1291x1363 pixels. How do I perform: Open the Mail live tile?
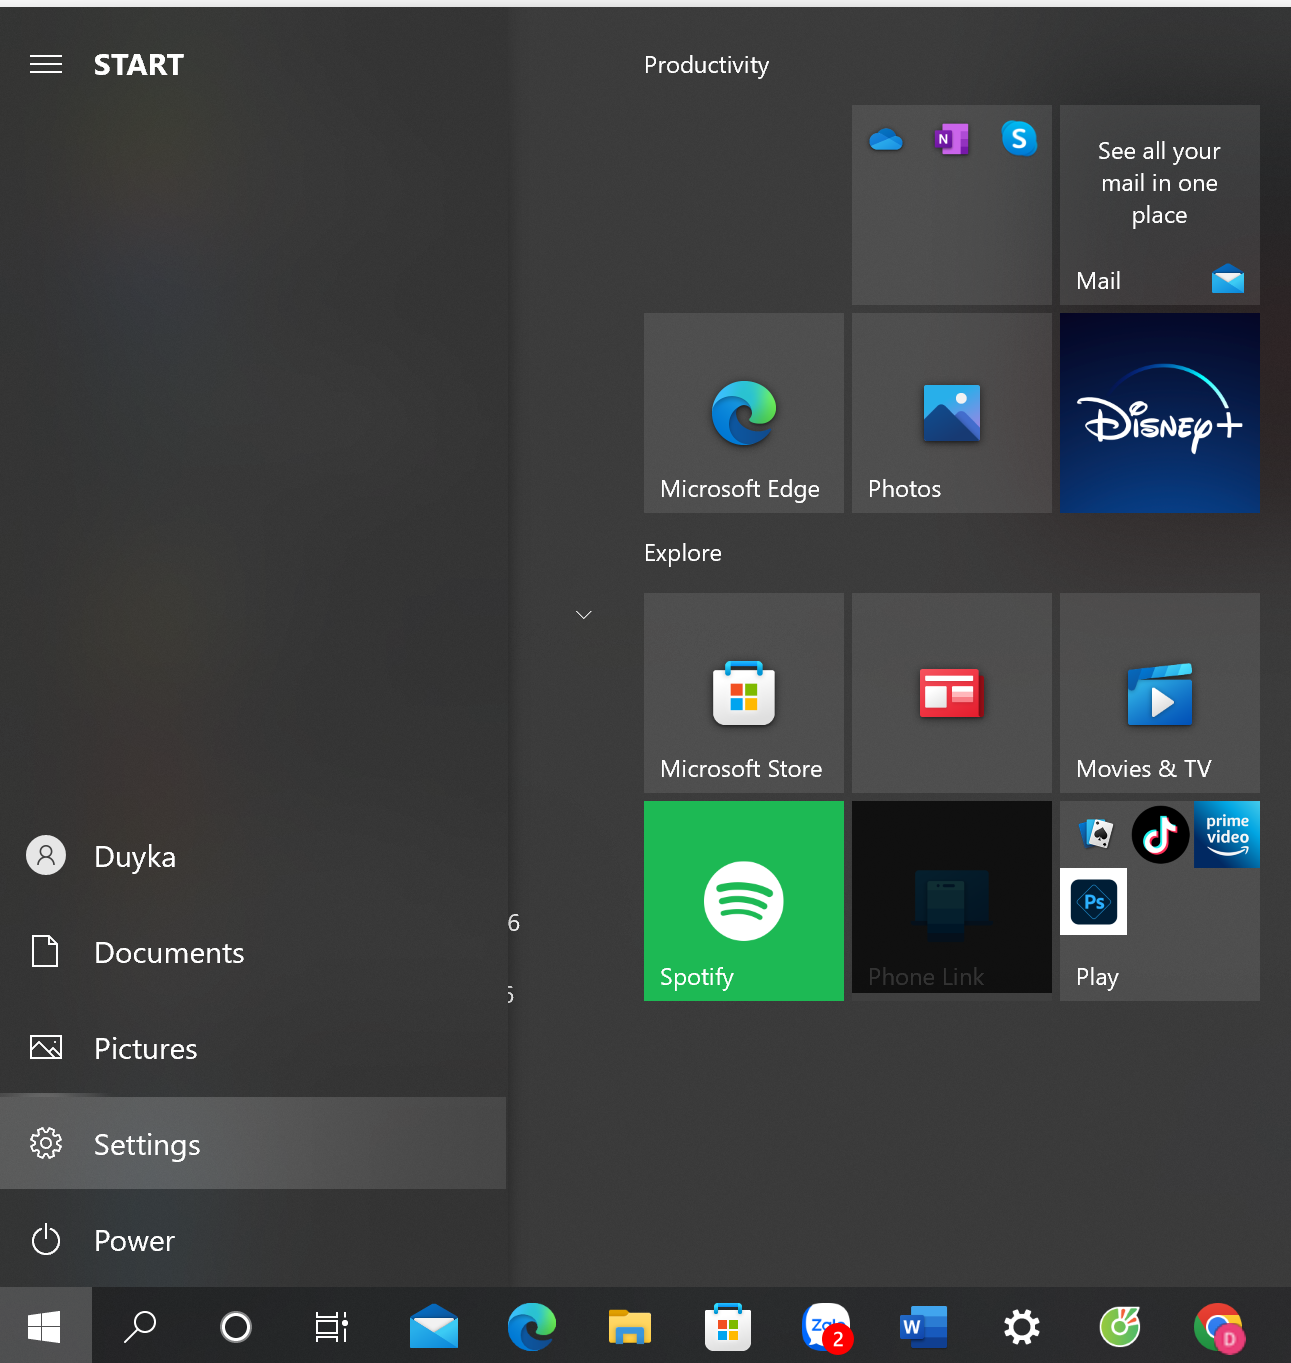[1160, 205]
